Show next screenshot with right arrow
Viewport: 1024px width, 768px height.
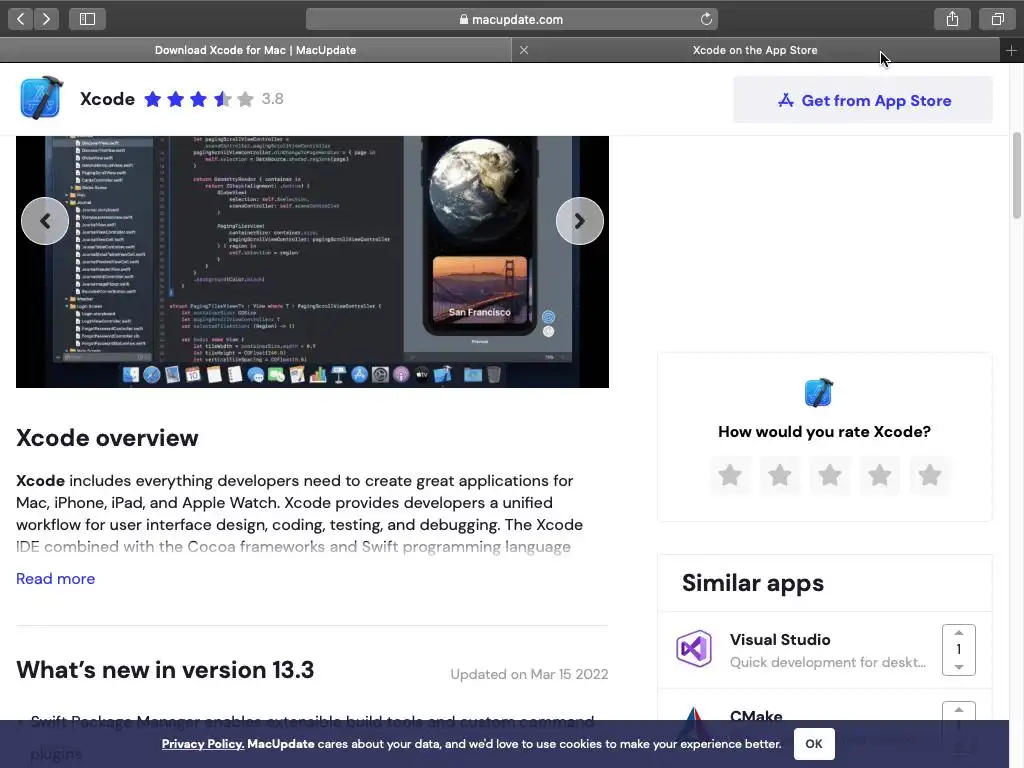pyautogui.click(x=579, y=221)
